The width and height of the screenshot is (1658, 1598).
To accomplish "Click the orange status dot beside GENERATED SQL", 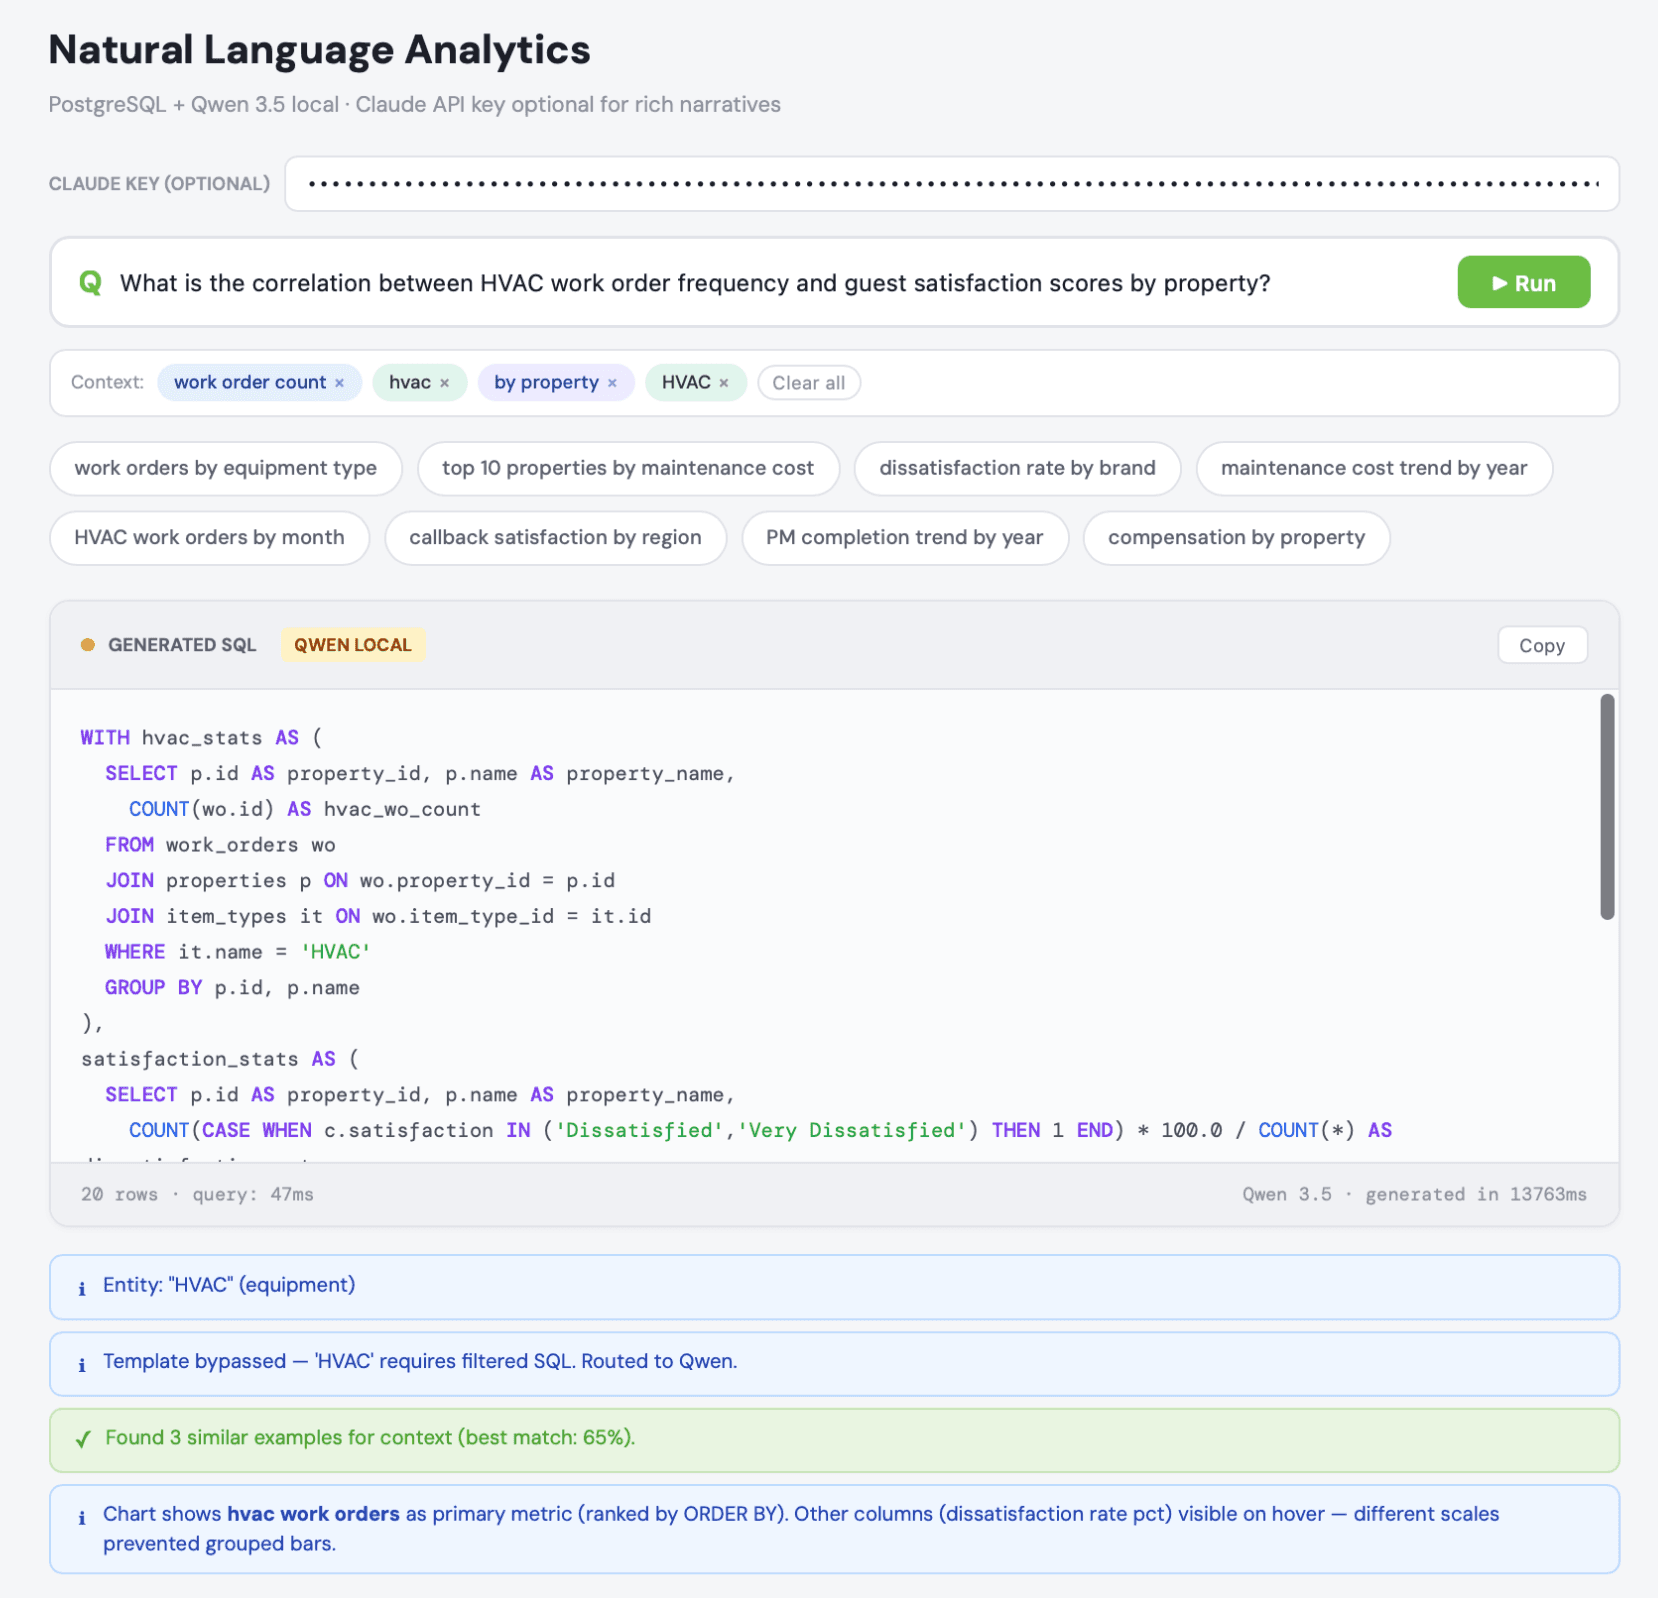I will pyautogui.click(x=88, y=645).
